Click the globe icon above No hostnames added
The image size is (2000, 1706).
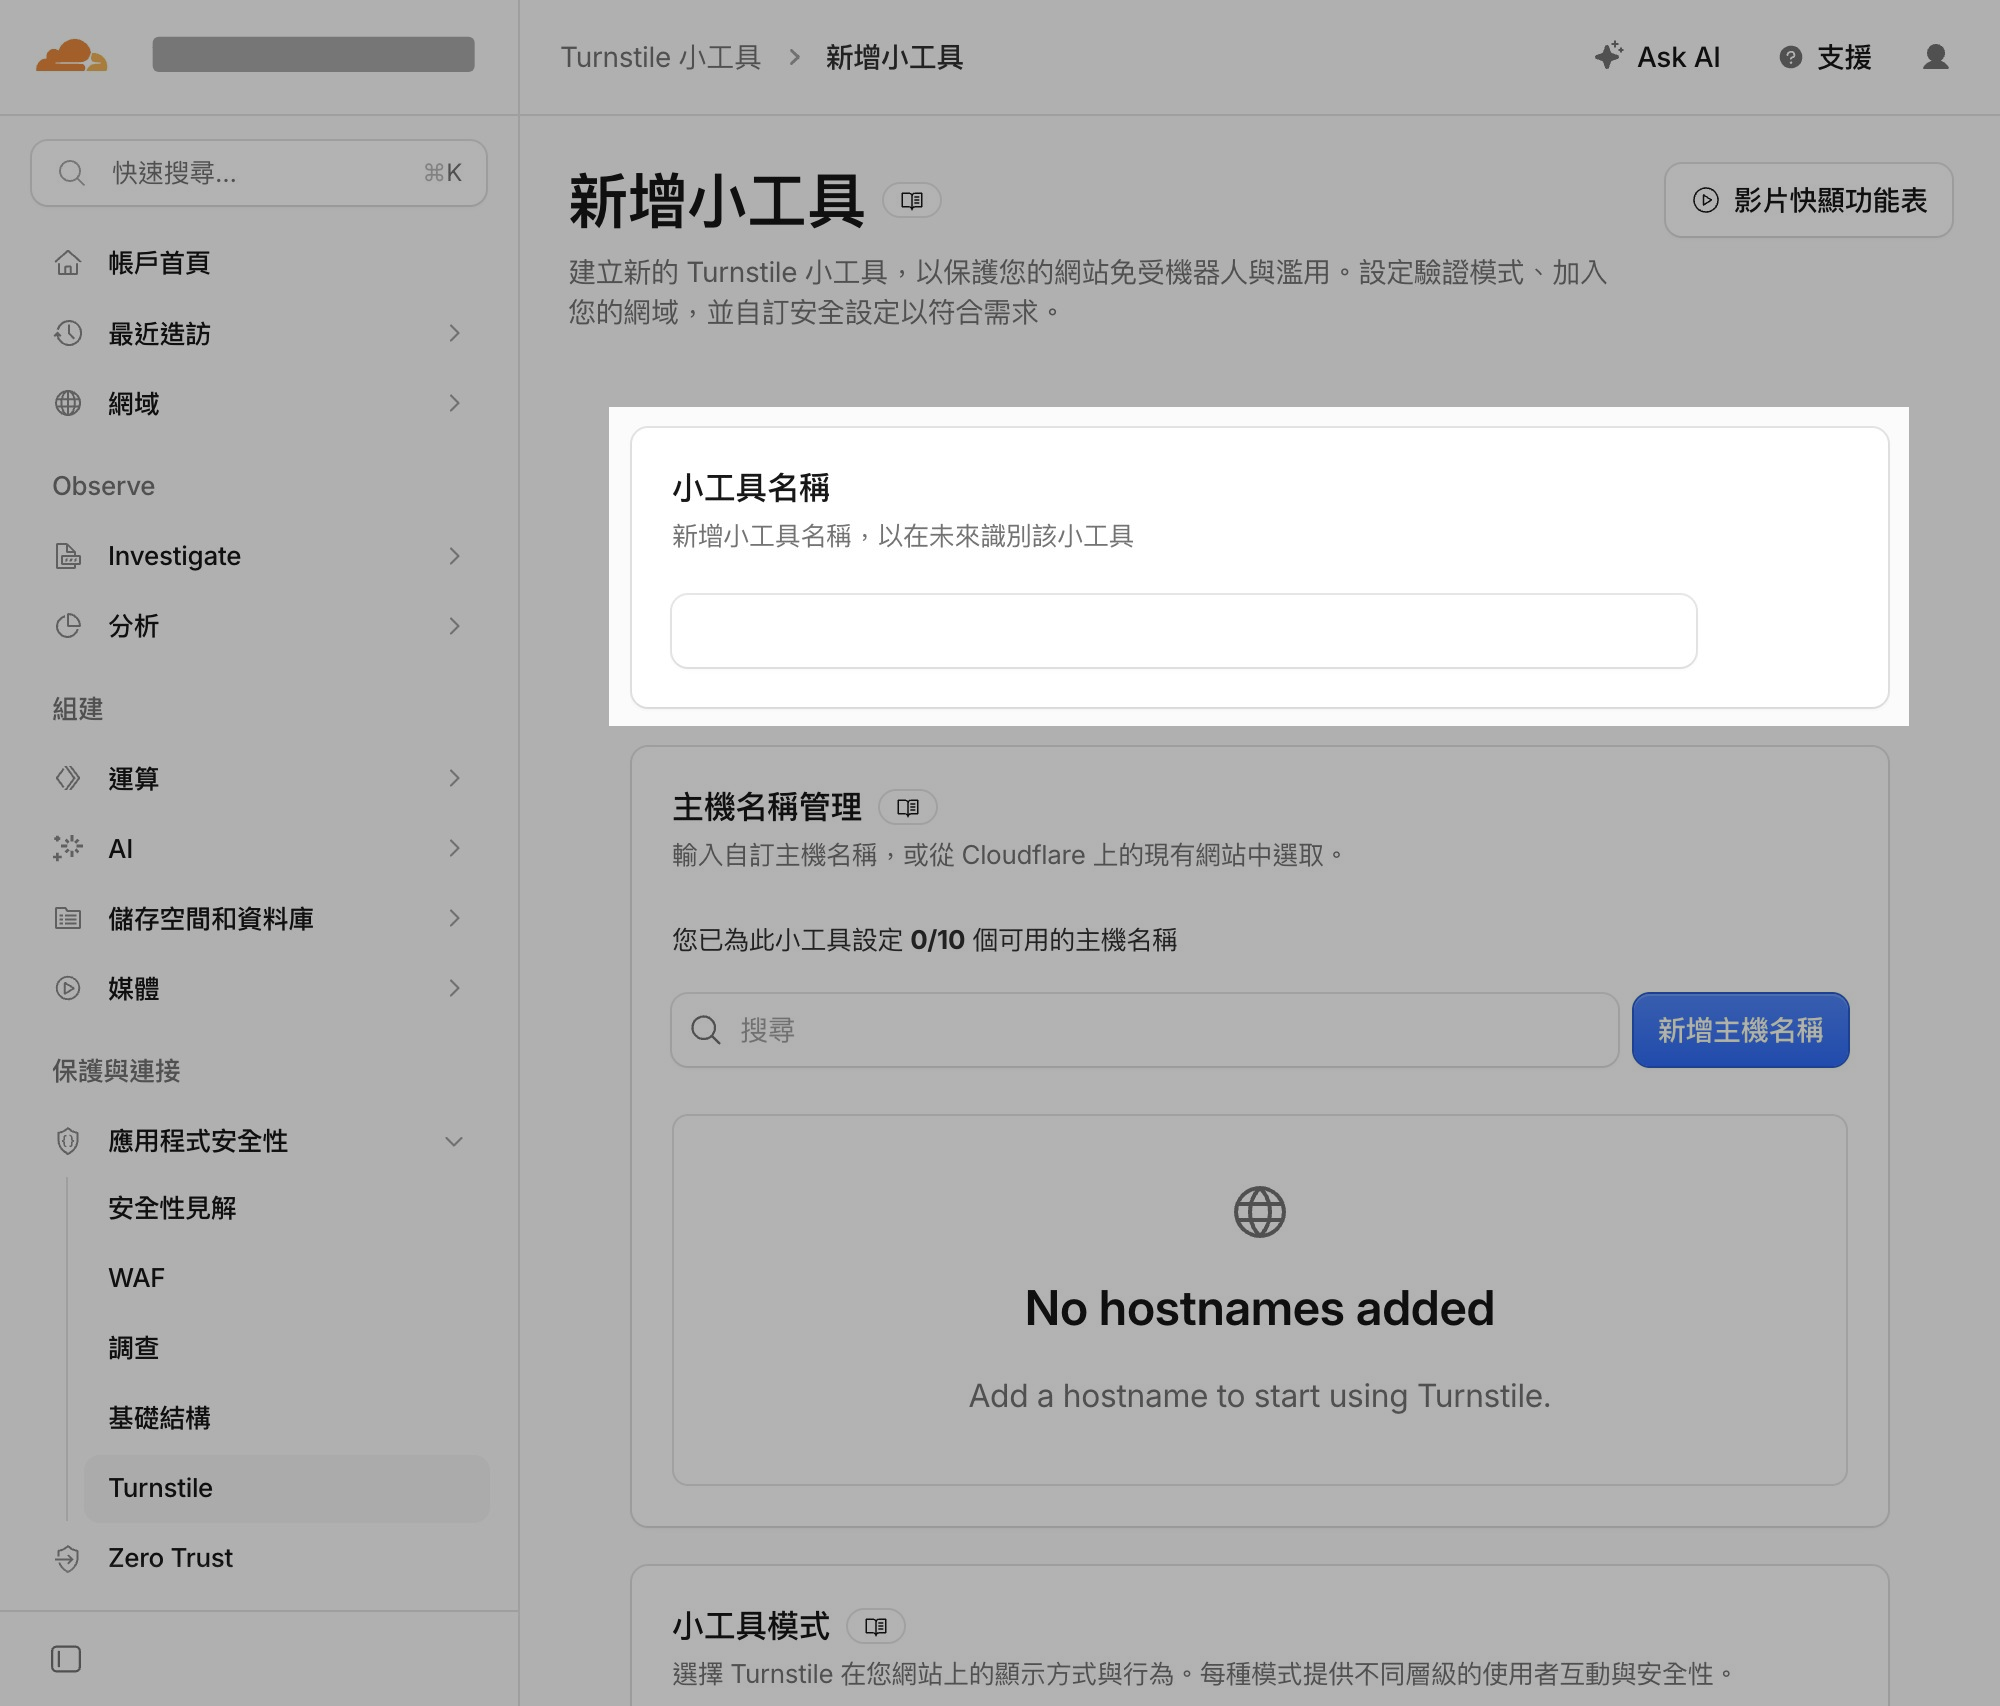(1260, 1212)
